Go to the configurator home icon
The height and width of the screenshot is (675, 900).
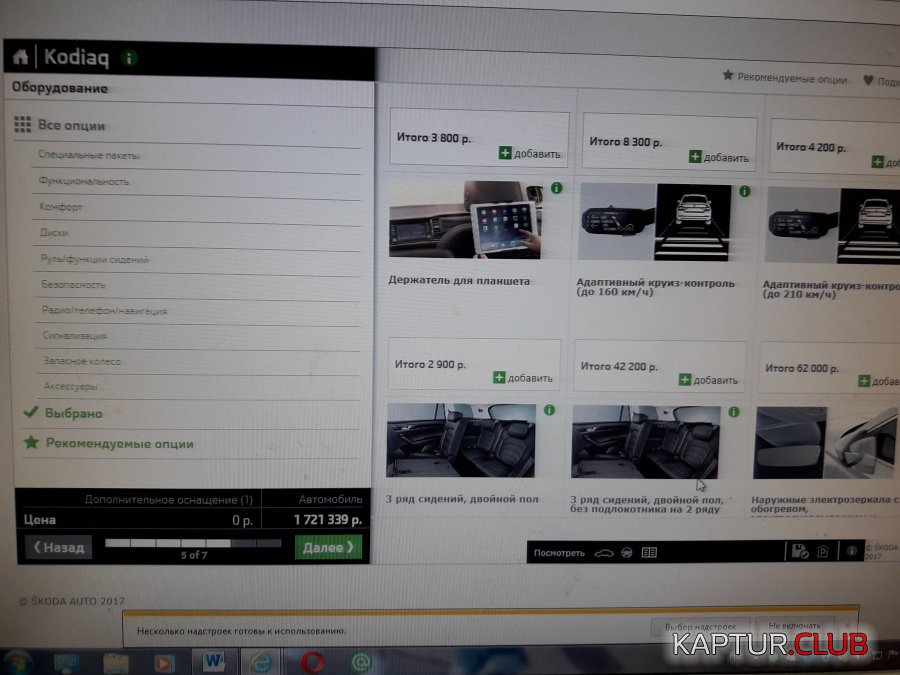tap(21, 56)
